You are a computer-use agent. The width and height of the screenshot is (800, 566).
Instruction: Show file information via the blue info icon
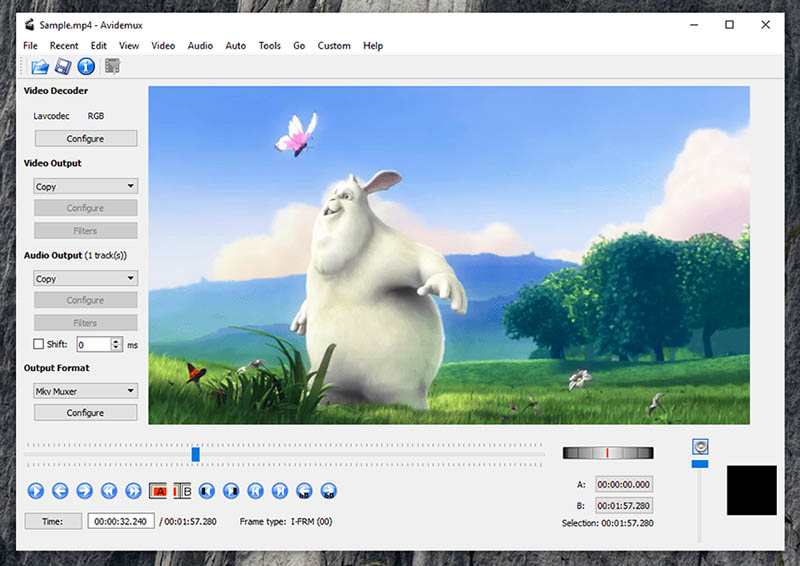pyautogui.click(x=86, y=67)
